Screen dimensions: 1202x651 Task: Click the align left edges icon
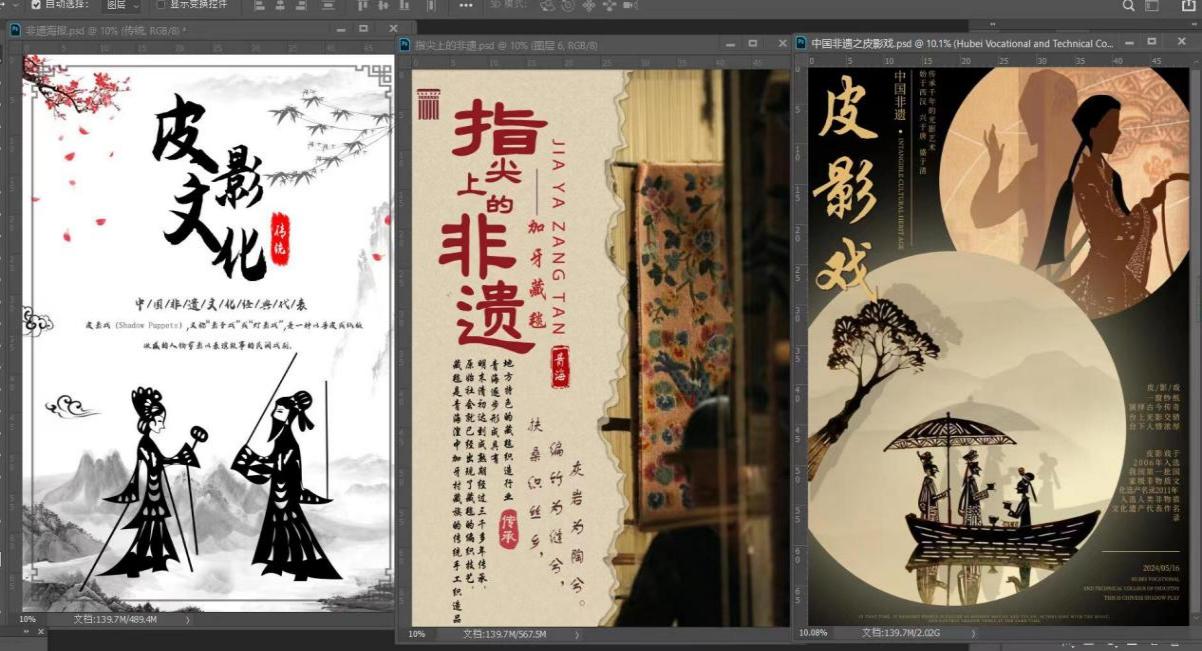pyautogui.click(x=259, y=6)
